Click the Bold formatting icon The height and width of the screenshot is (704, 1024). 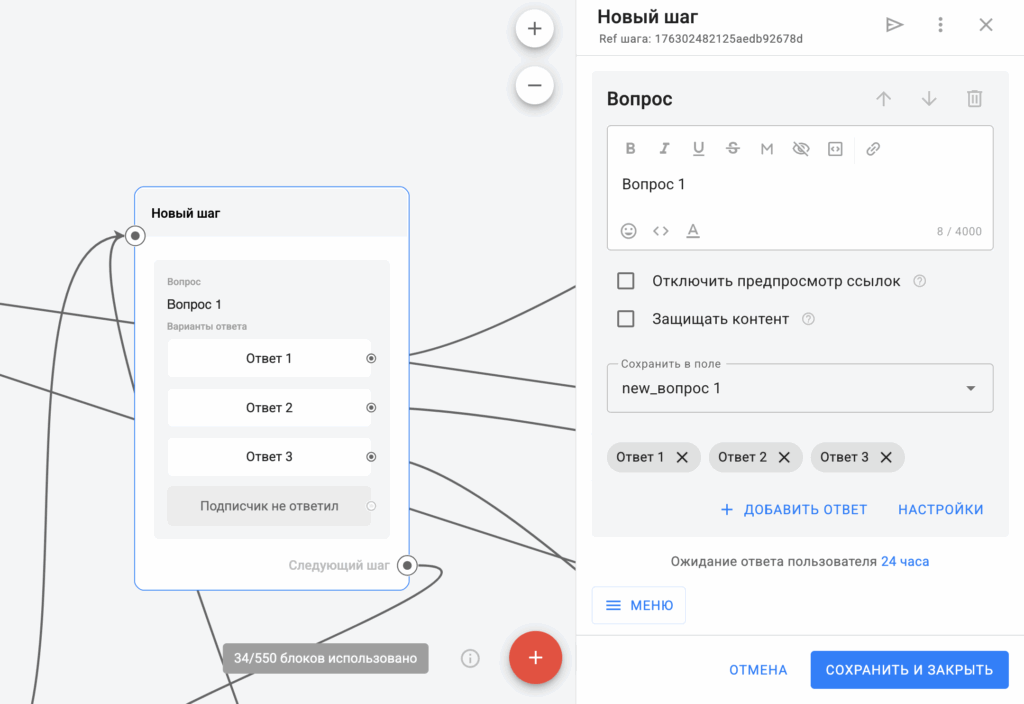click(x=630, y=149)
